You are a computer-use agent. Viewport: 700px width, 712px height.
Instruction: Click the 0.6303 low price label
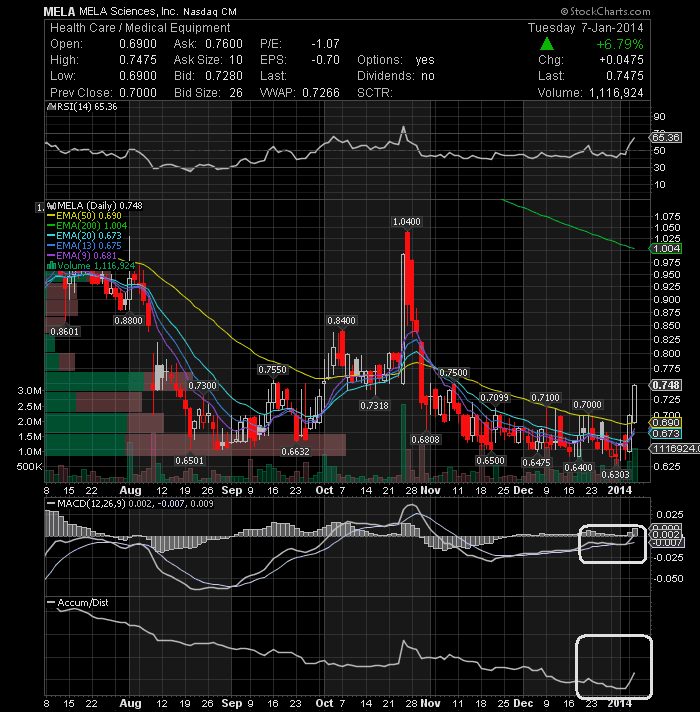coord(615,475)
